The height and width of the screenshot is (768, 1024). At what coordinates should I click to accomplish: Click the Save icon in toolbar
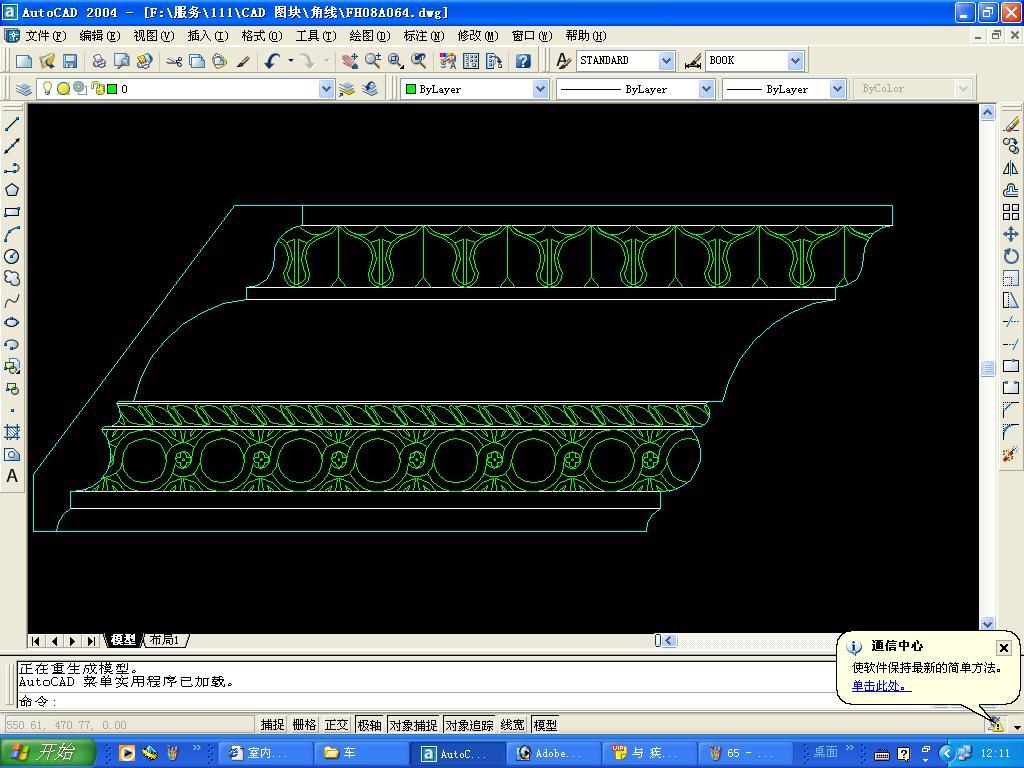70,61
